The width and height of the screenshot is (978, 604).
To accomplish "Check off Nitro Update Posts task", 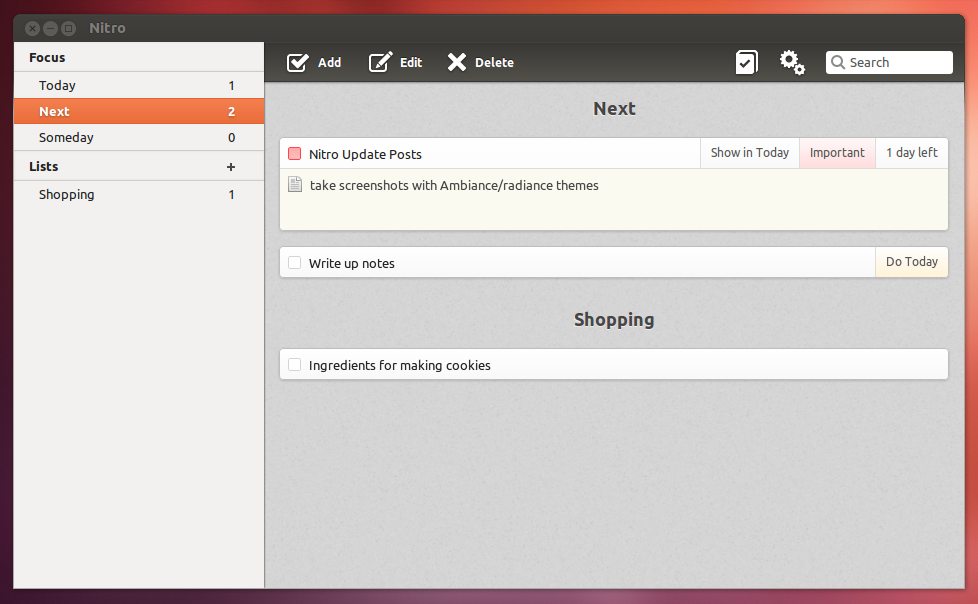I will [294, 153].
